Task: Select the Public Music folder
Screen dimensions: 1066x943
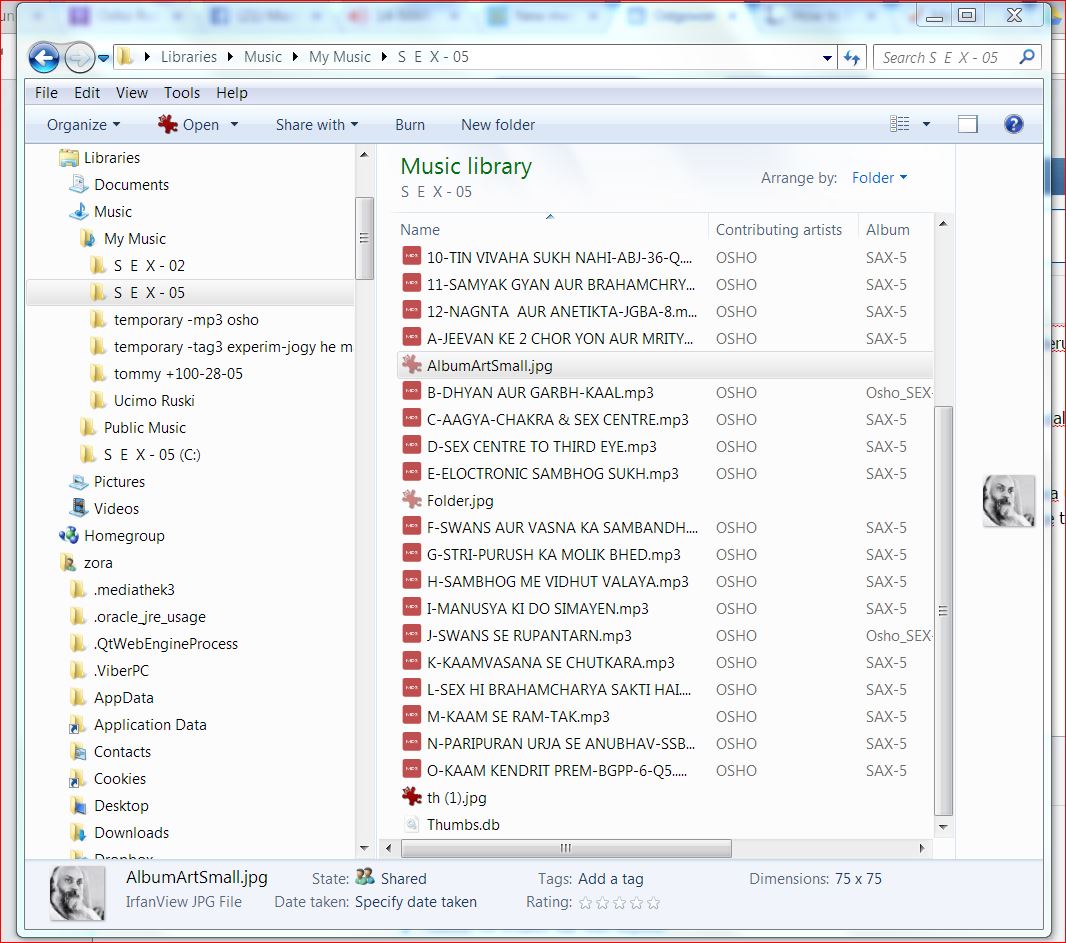Action: click(144, 428)
